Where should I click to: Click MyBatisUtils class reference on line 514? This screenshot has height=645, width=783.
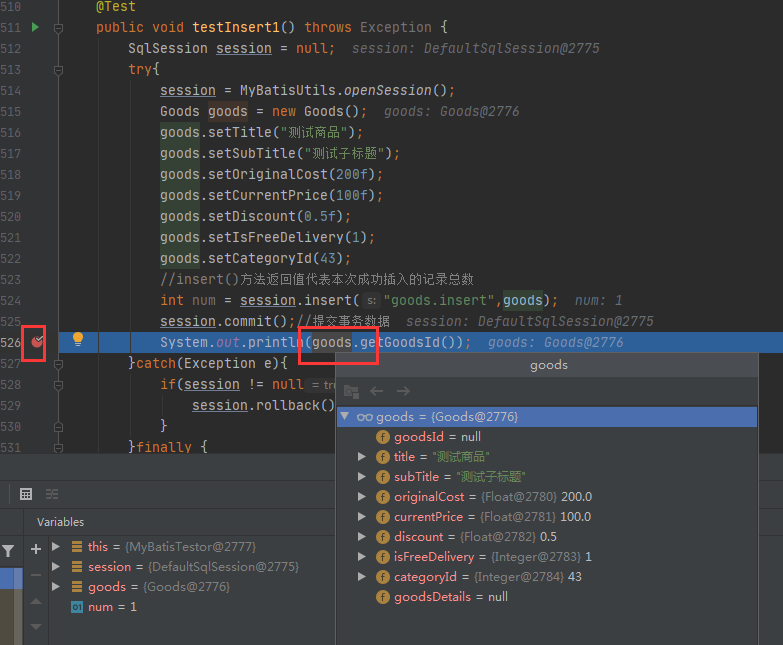(288, 90)
